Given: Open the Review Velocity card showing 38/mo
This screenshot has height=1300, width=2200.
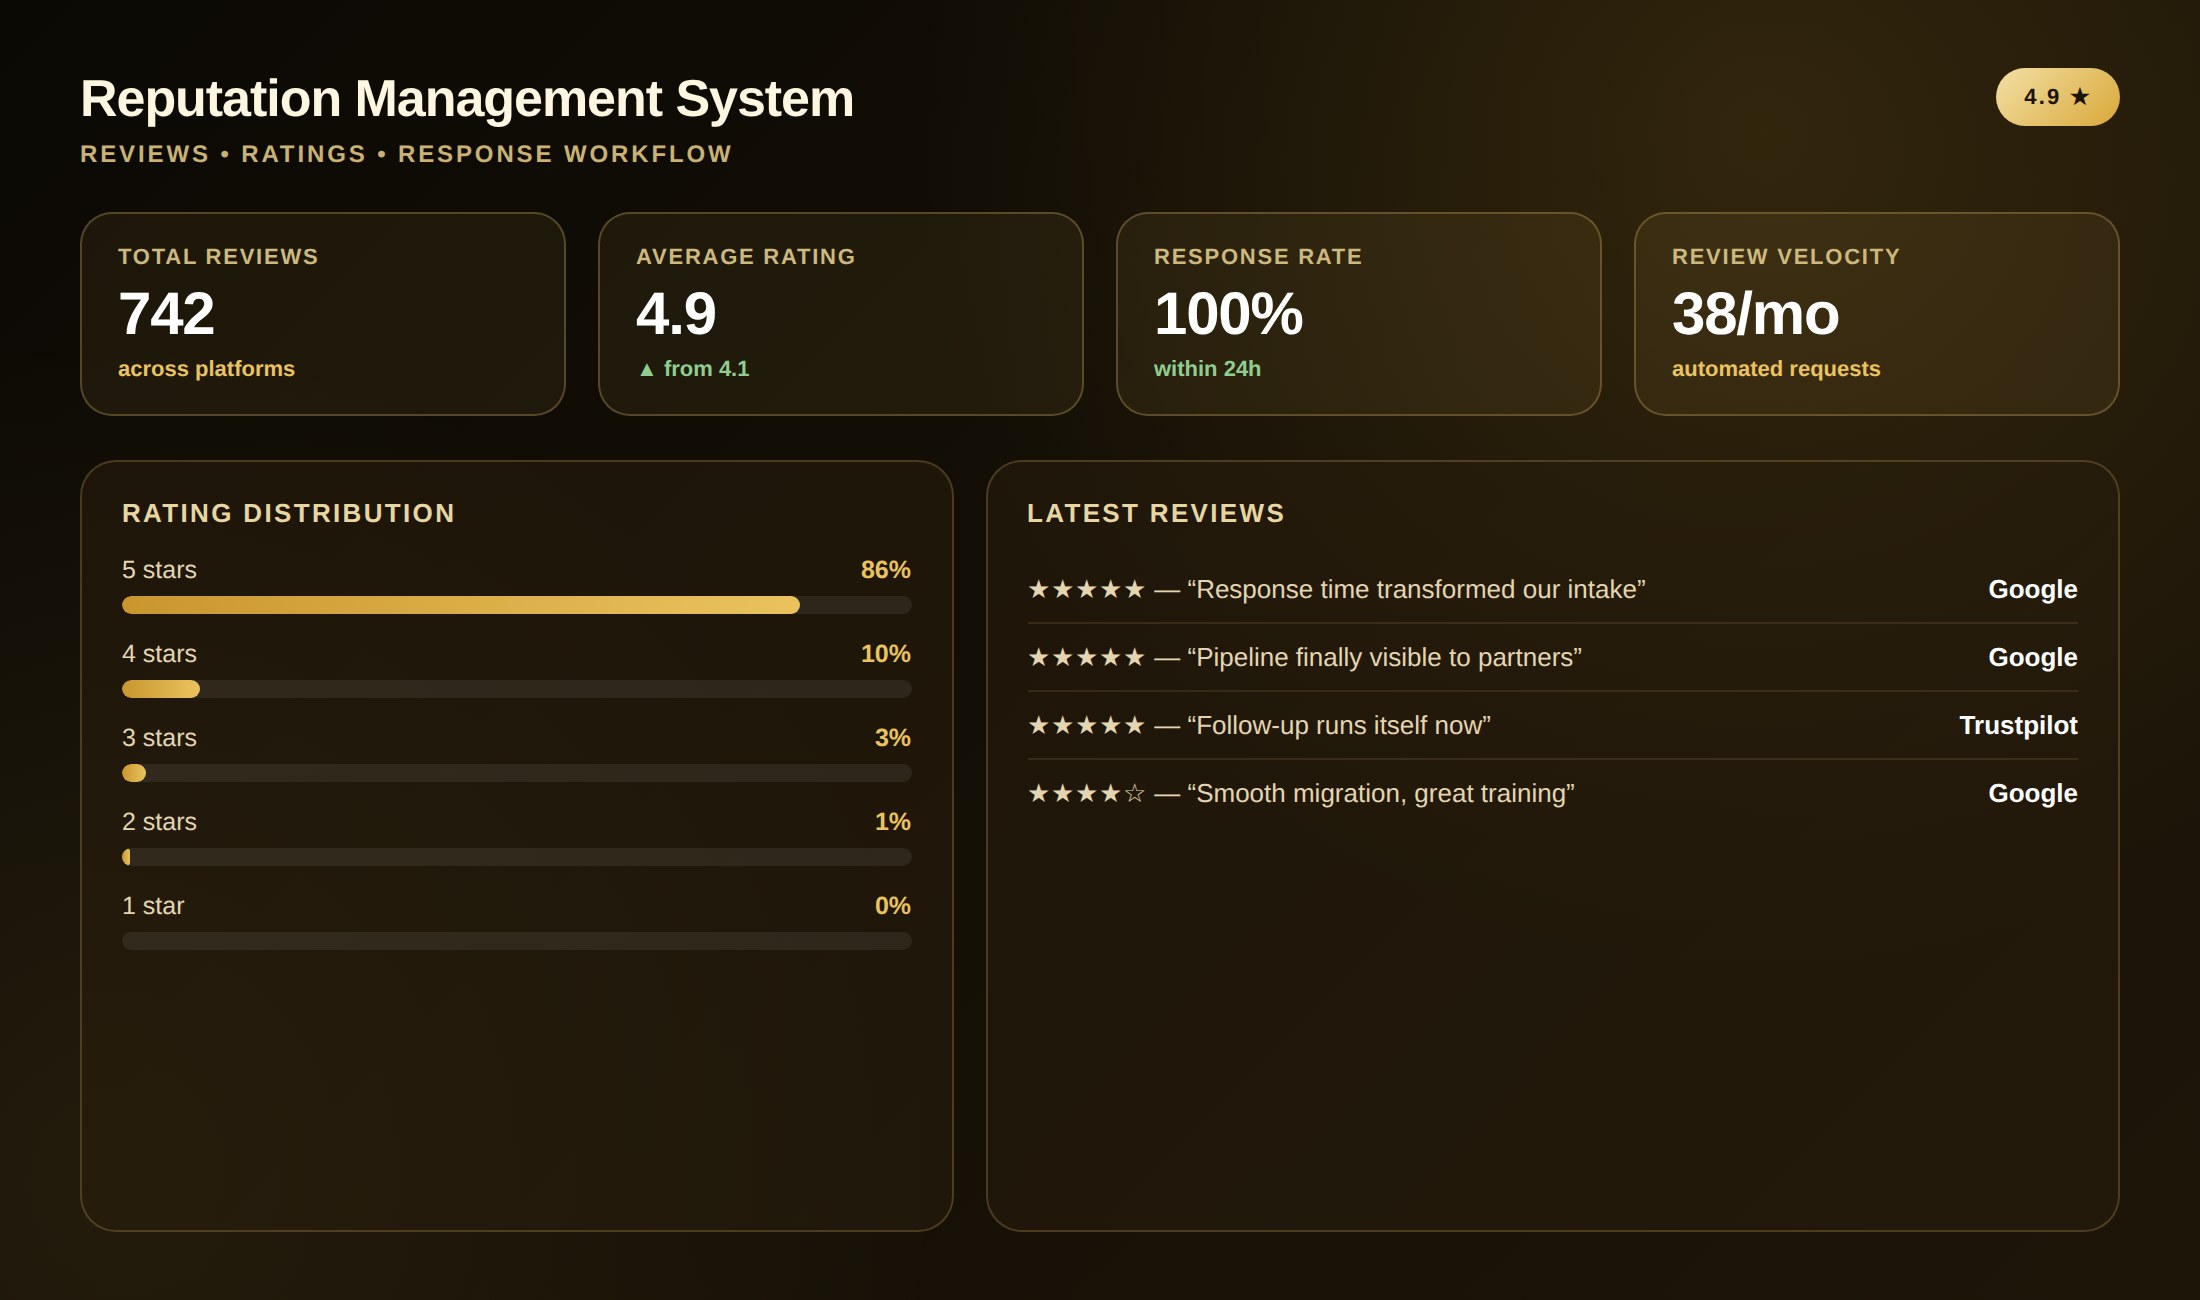Looking at the screenshot, I should click(x=1877, y=314).
